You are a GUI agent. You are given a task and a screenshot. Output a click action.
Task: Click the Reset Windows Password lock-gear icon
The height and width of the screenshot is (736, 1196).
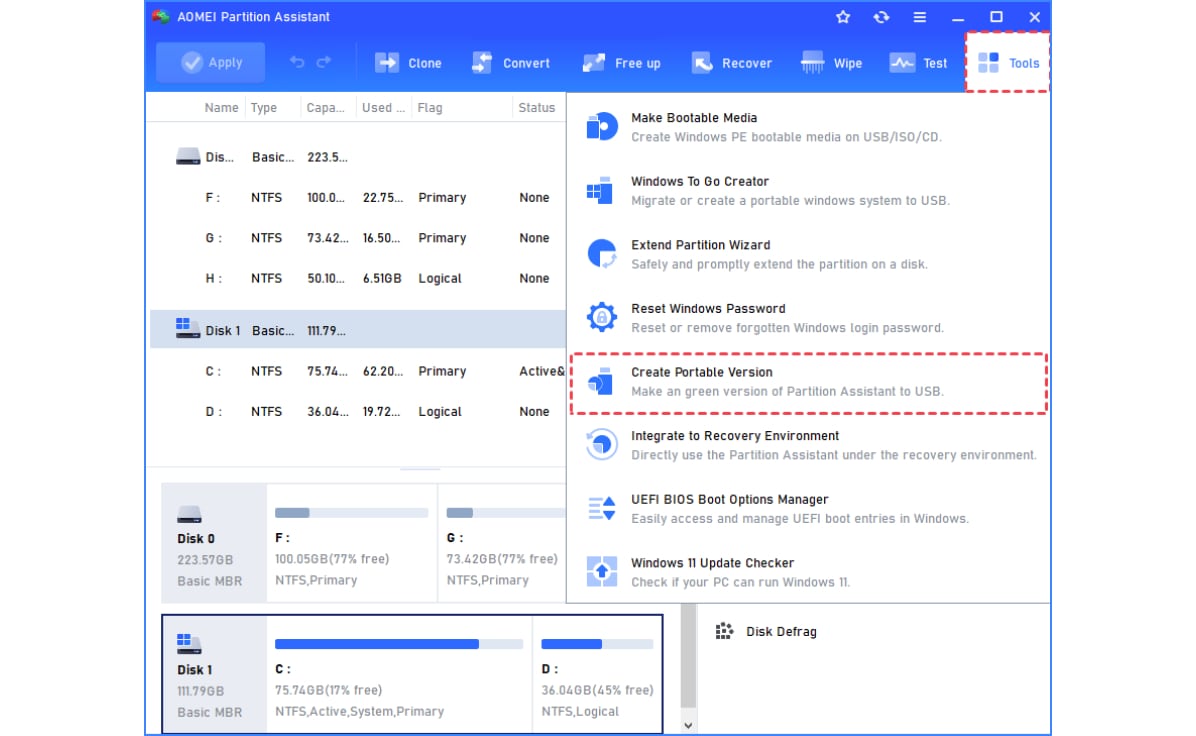pyautogui.click(x=602, y=317)
